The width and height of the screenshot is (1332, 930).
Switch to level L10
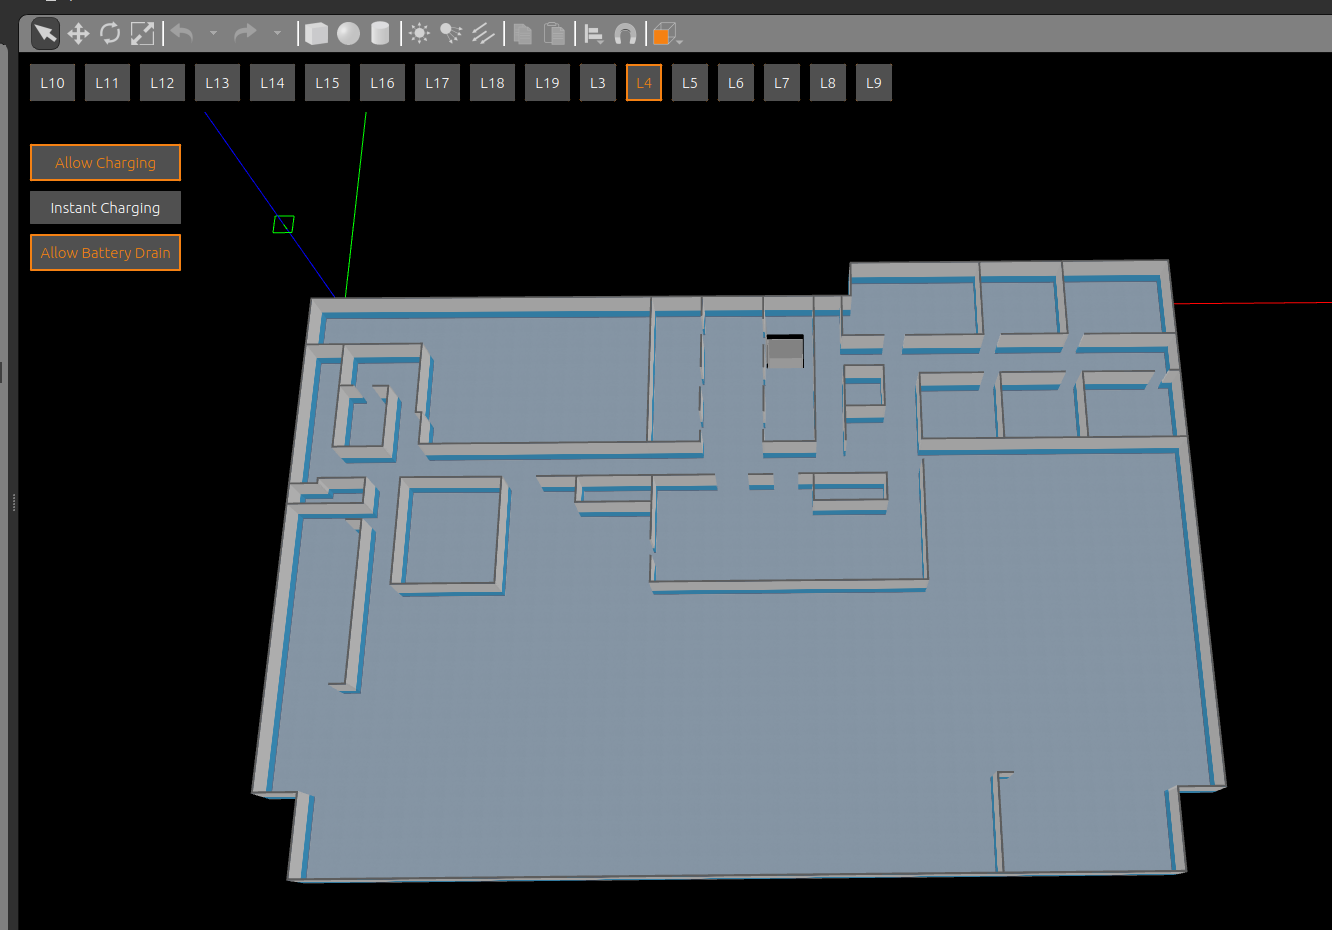(x=52, y=83)
